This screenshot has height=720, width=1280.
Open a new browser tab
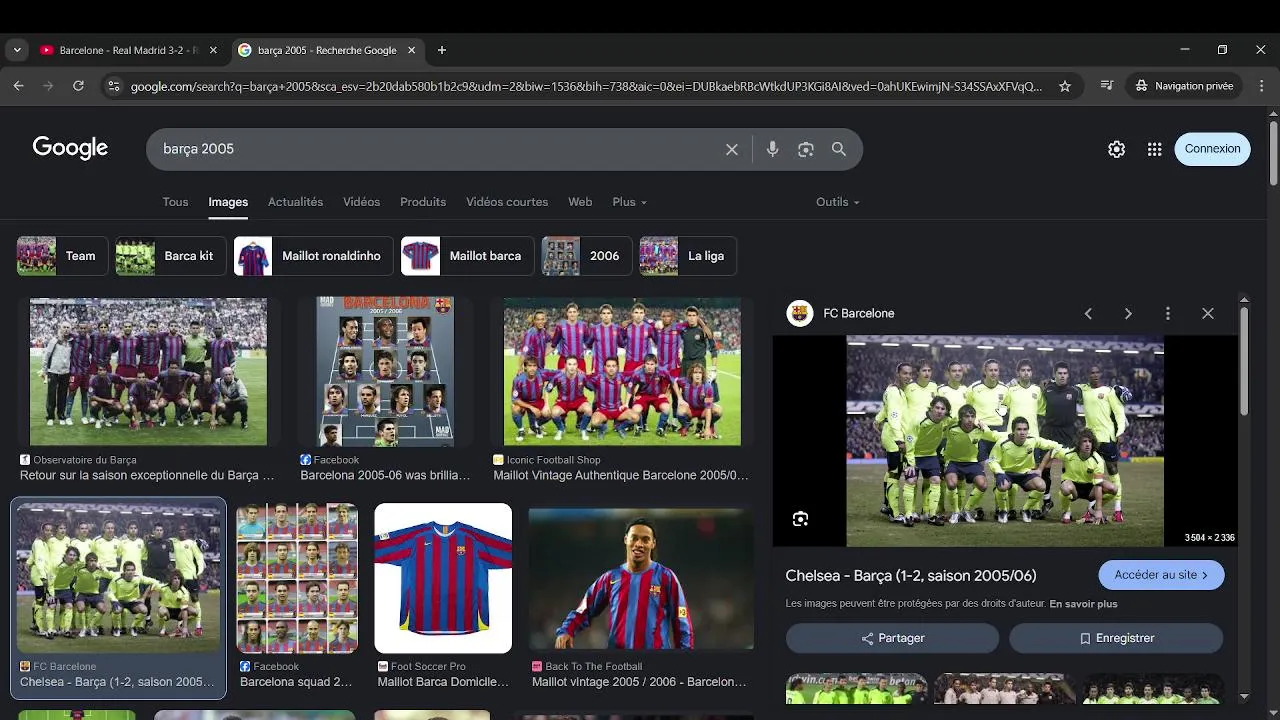click(x=442, y=50)
